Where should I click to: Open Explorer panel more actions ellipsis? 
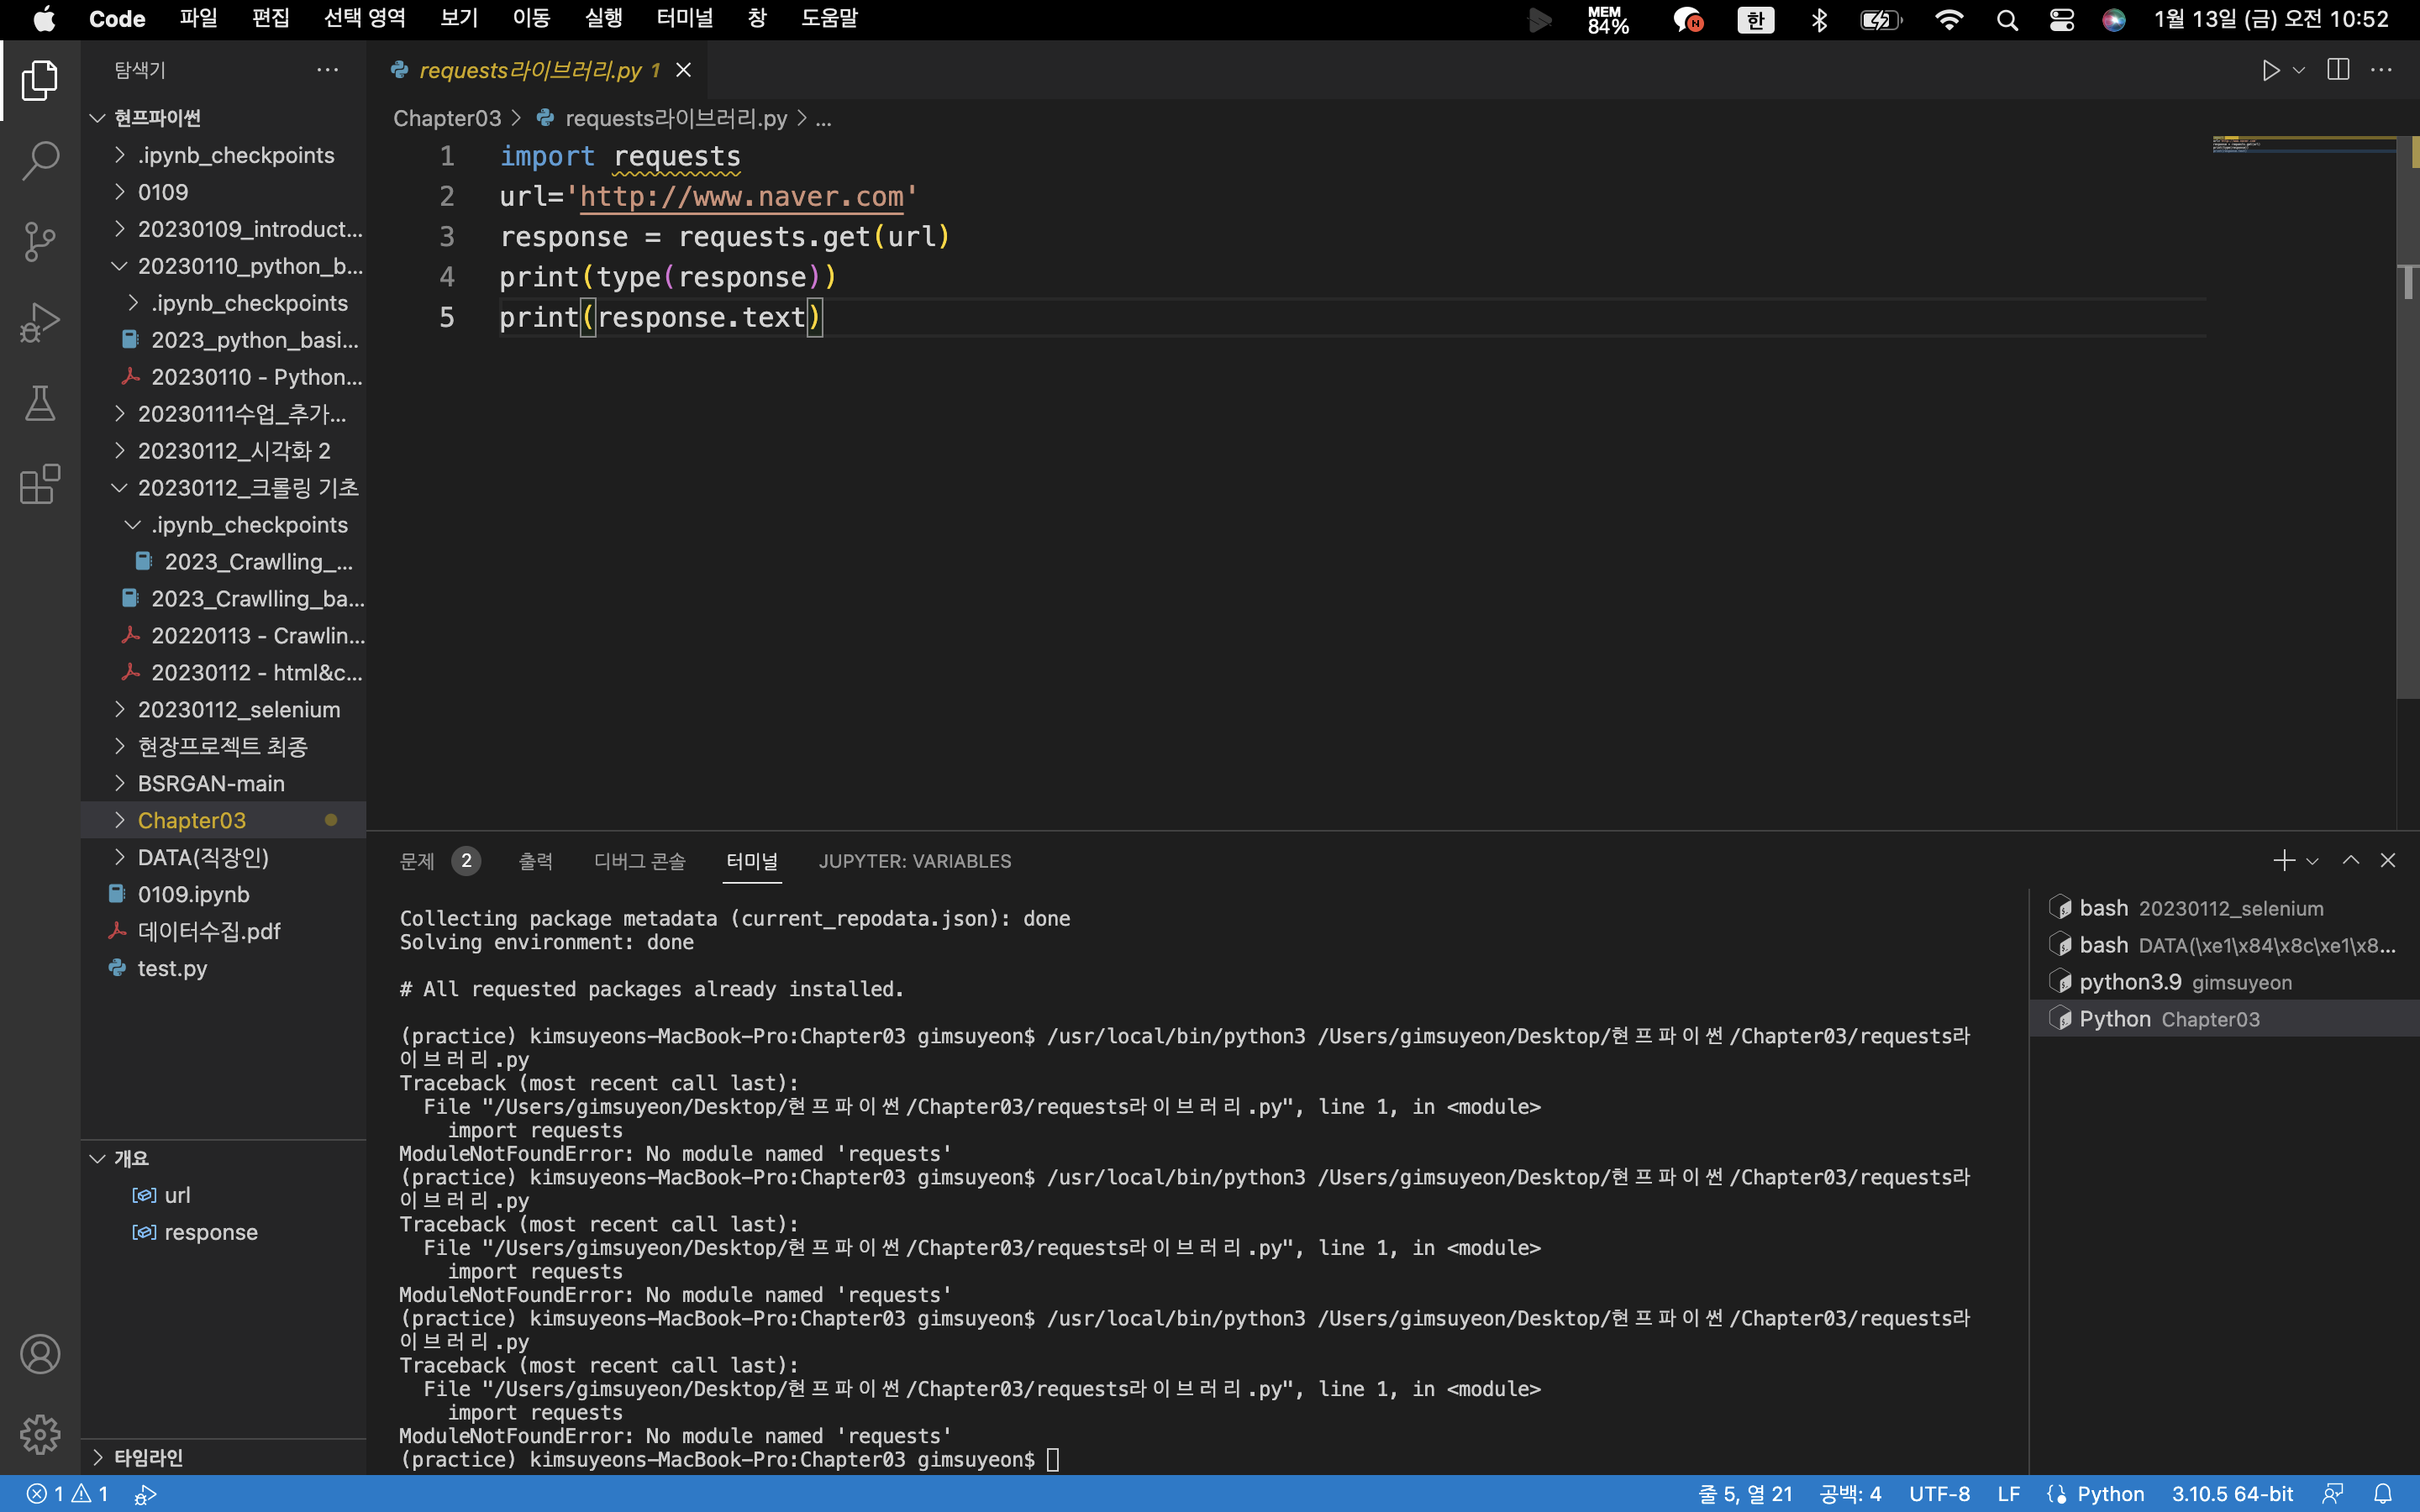(x=327, y=70)
